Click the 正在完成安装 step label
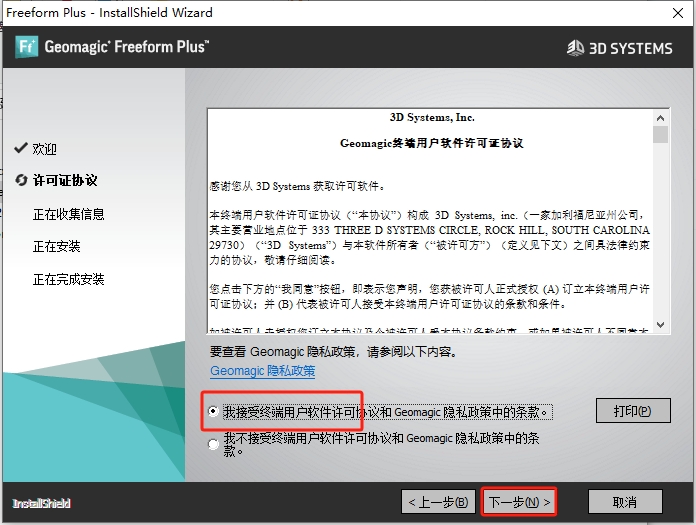The image size is (696, 525). point(69,279)
